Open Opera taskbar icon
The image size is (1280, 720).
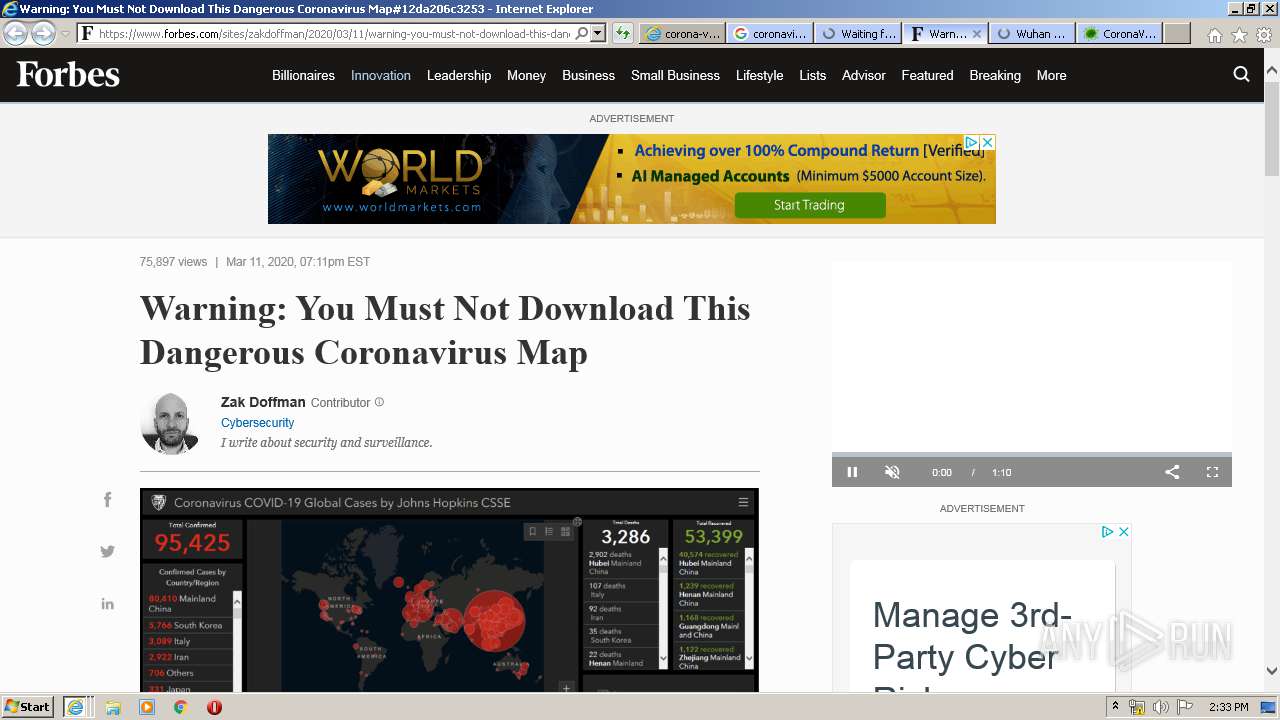[x=214, y=707]
